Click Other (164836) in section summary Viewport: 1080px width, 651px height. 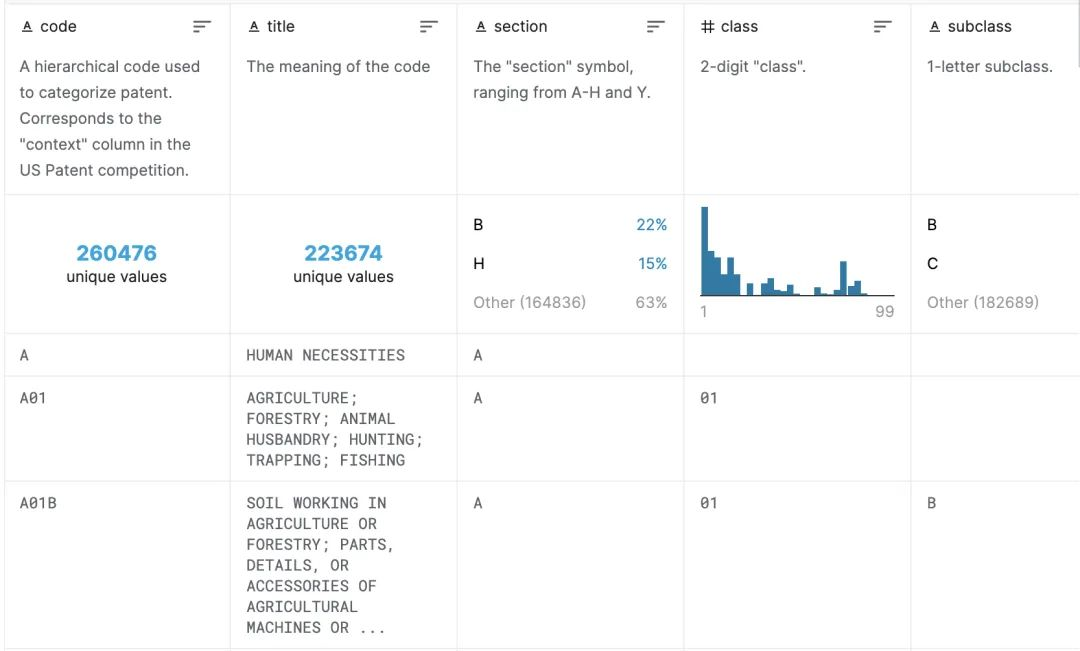point(529,302)
